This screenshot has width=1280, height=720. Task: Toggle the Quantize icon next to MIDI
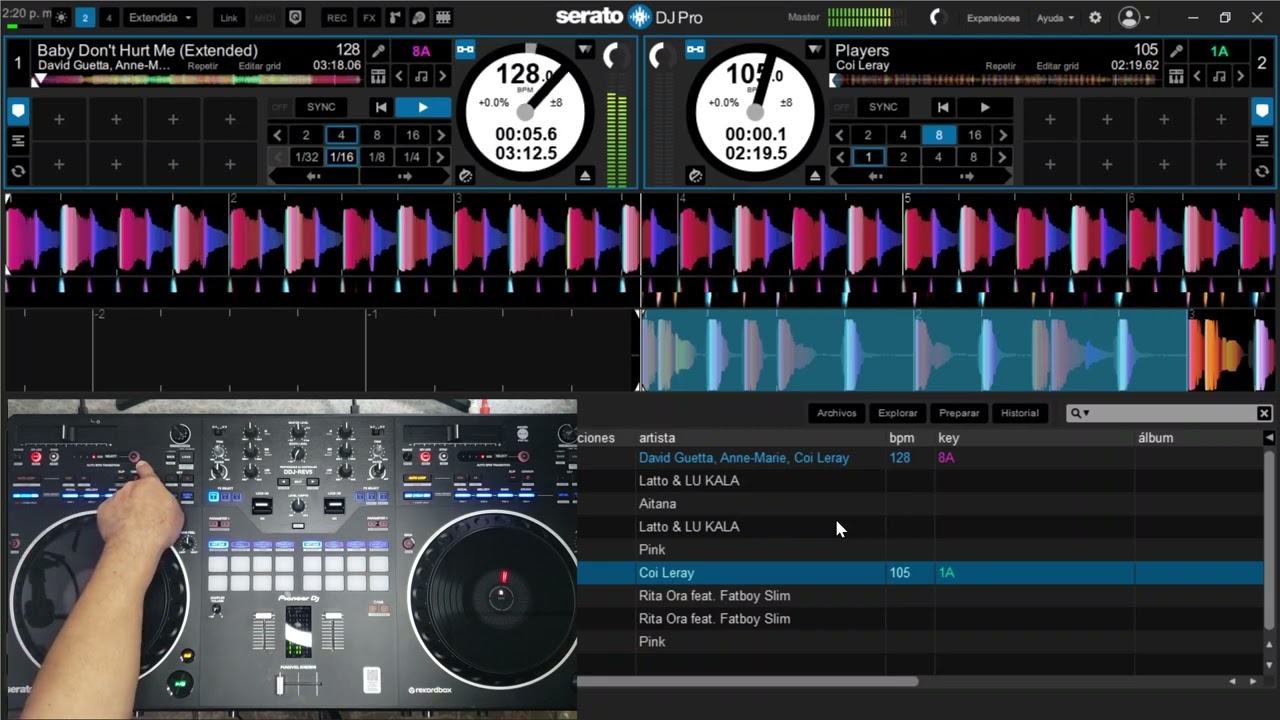pos(295,18)
